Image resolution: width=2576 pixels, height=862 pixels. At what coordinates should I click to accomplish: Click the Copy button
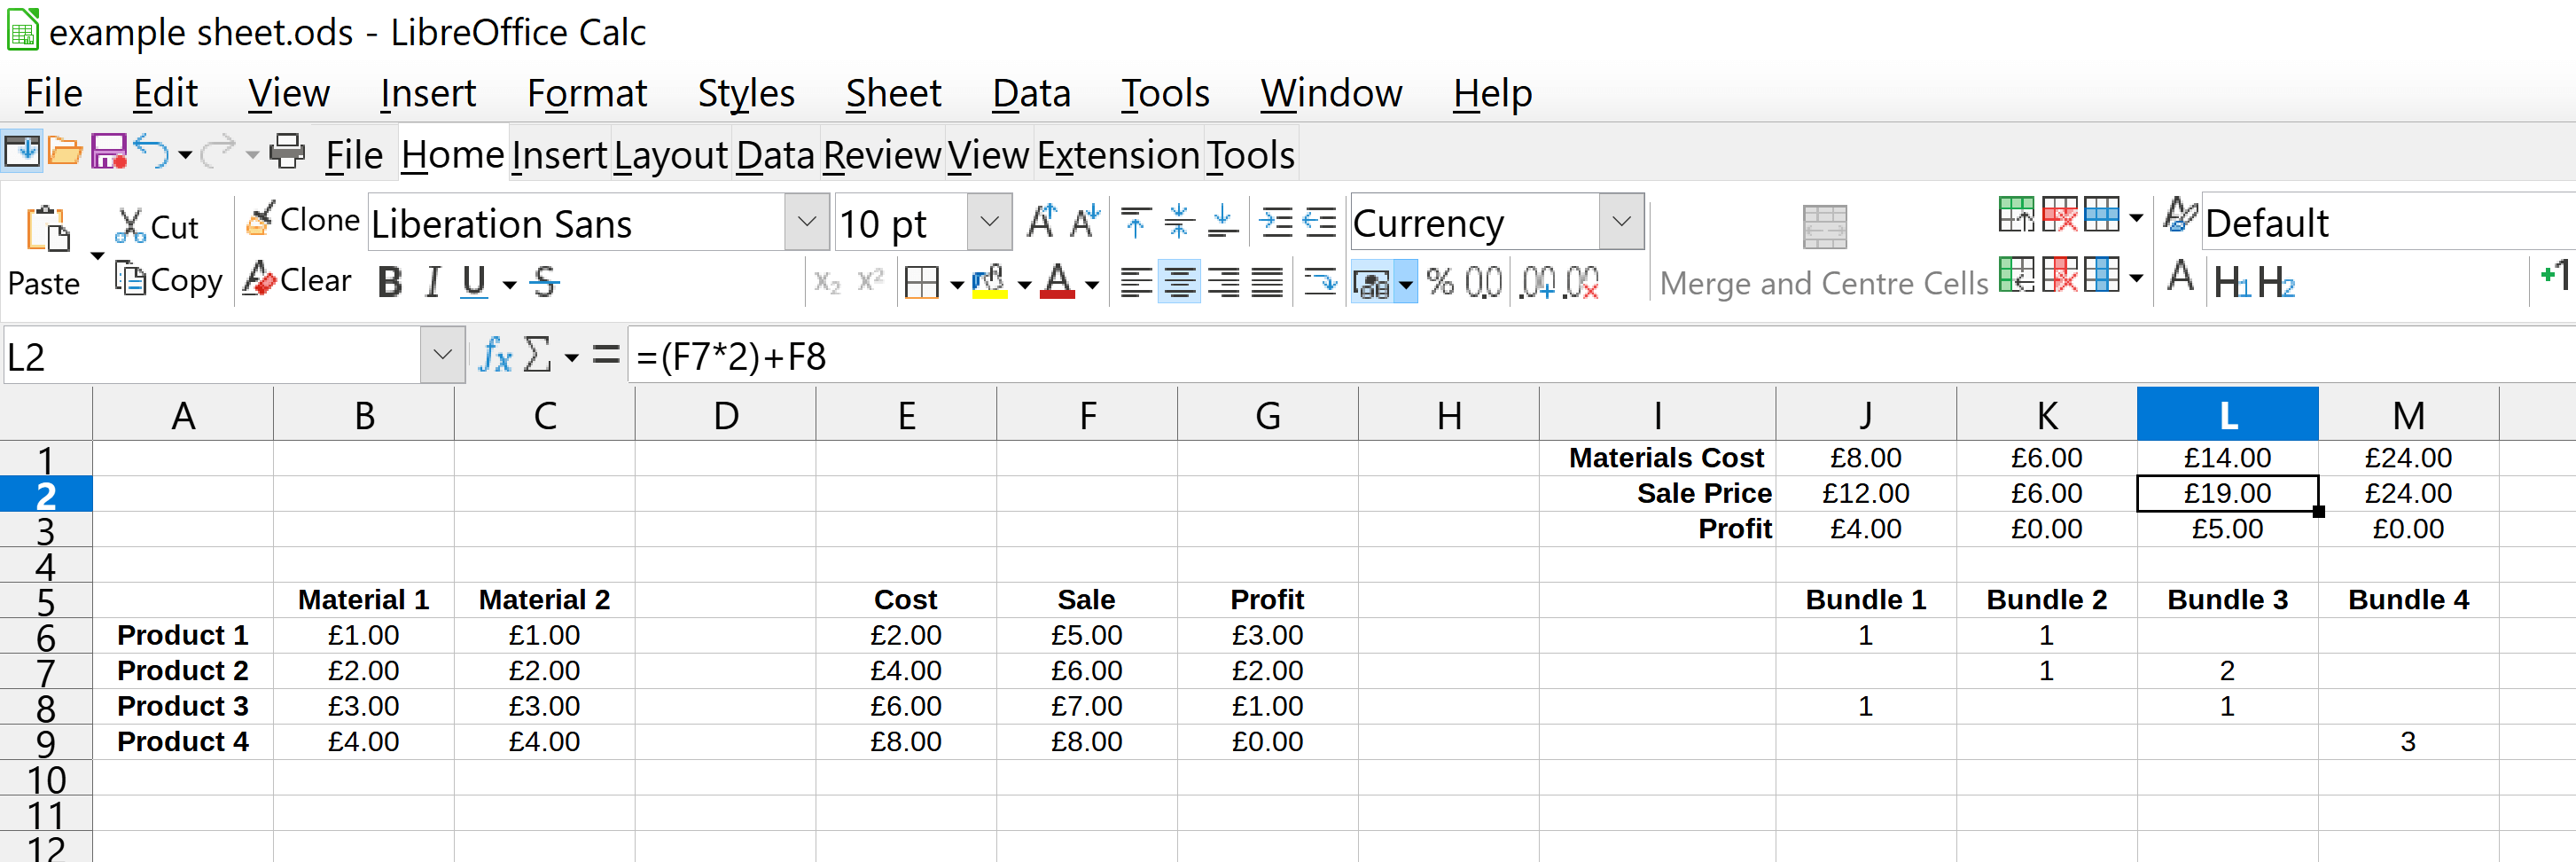[168, 281]
